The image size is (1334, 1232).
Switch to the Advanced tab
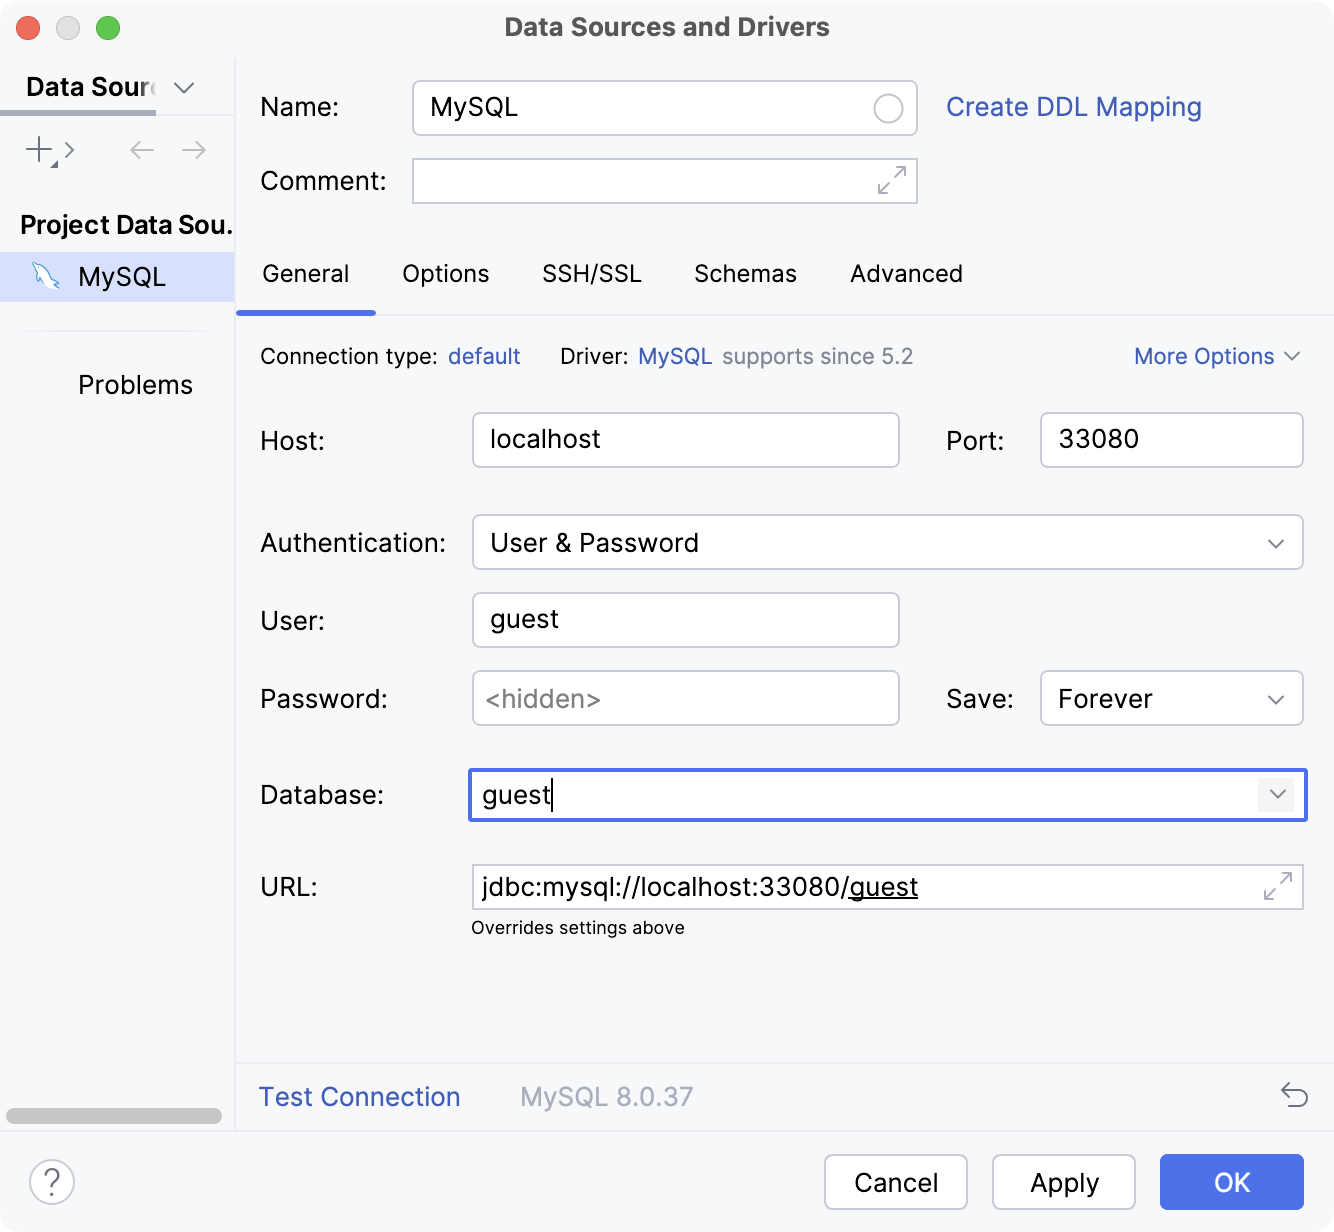coord(905,274)
